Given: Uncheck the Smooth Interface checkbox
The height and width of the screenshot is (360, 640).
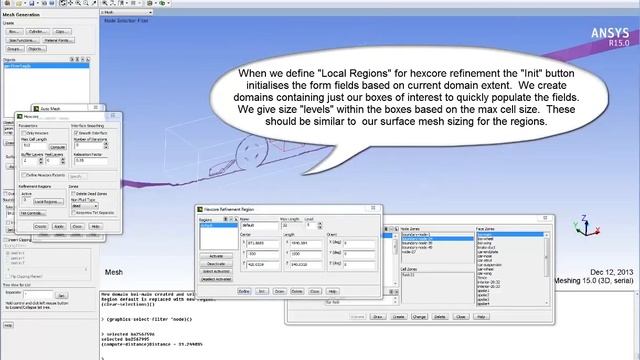Looking at the screenshot, I should (76, 133).
